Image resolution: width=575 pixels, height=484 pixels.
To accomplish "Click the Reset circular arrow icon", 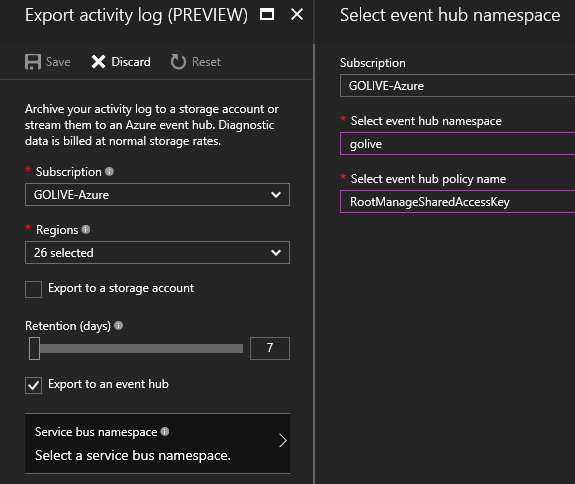I will pos(178,62).
